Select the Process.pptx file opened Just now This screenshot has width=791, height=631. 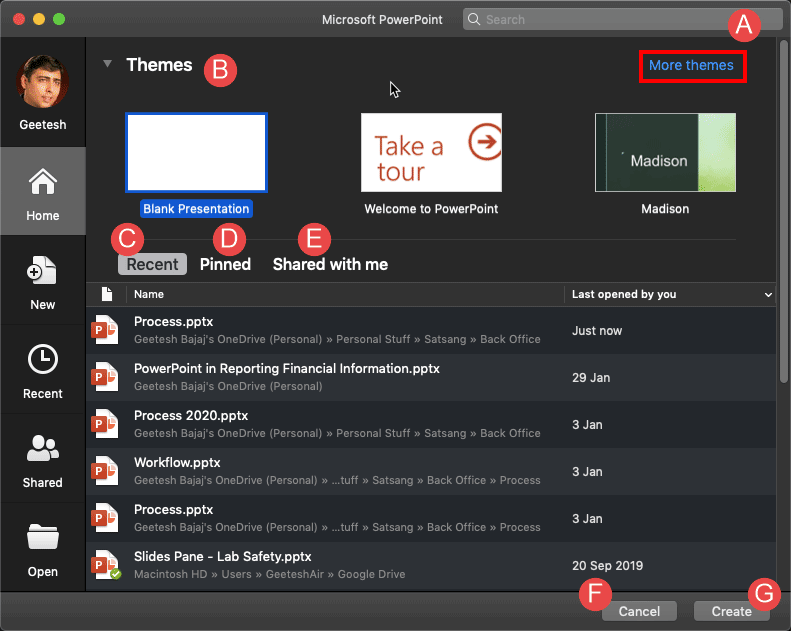(x=431, y=330)
